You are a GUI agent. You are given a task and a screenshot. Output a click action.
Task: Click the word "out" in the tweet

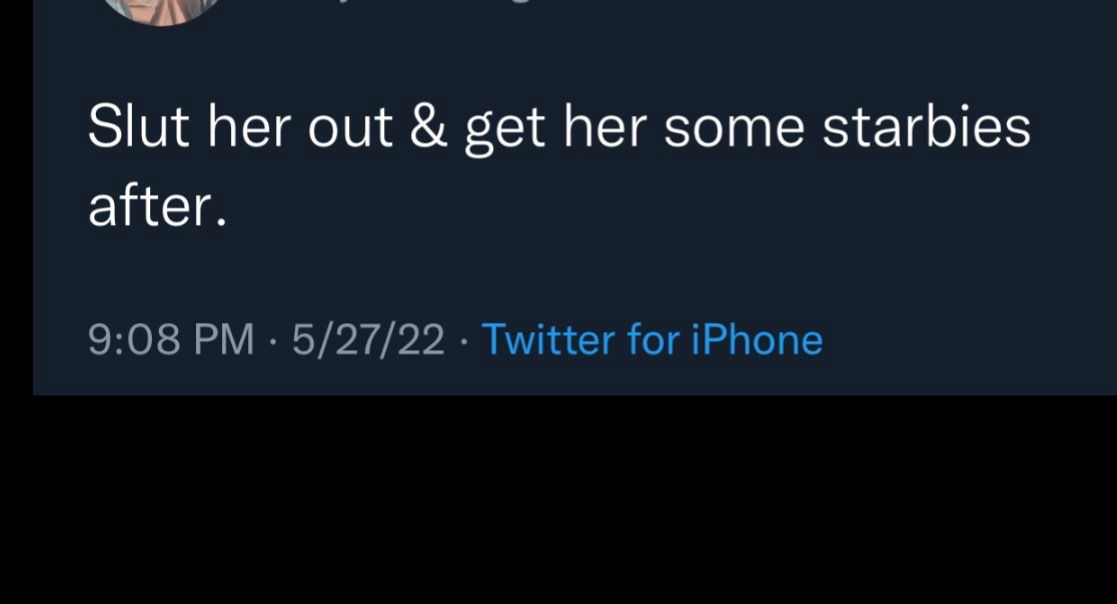coord(349,130)
